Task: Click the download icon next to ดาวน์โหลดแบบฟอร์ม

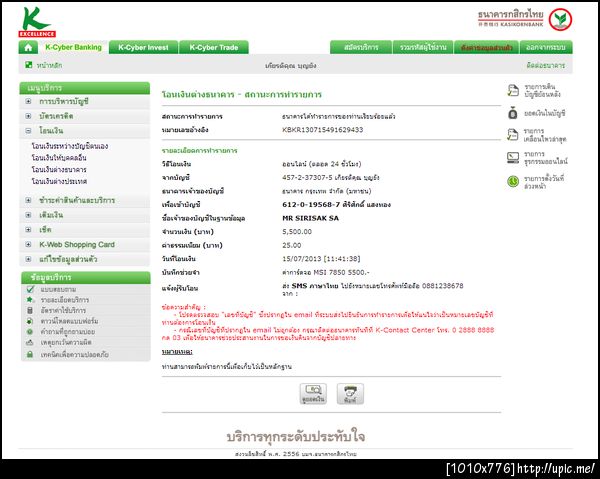Action: tap(30, 321)
